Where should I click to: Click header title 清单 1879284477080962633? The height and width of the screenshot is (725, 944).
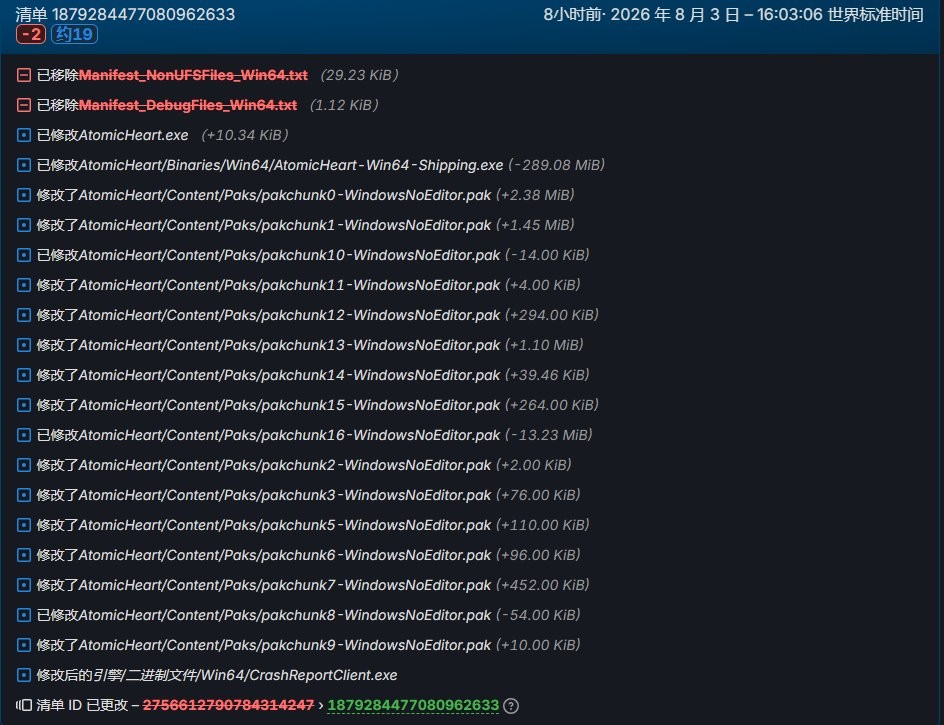click(x=125, y=14)
